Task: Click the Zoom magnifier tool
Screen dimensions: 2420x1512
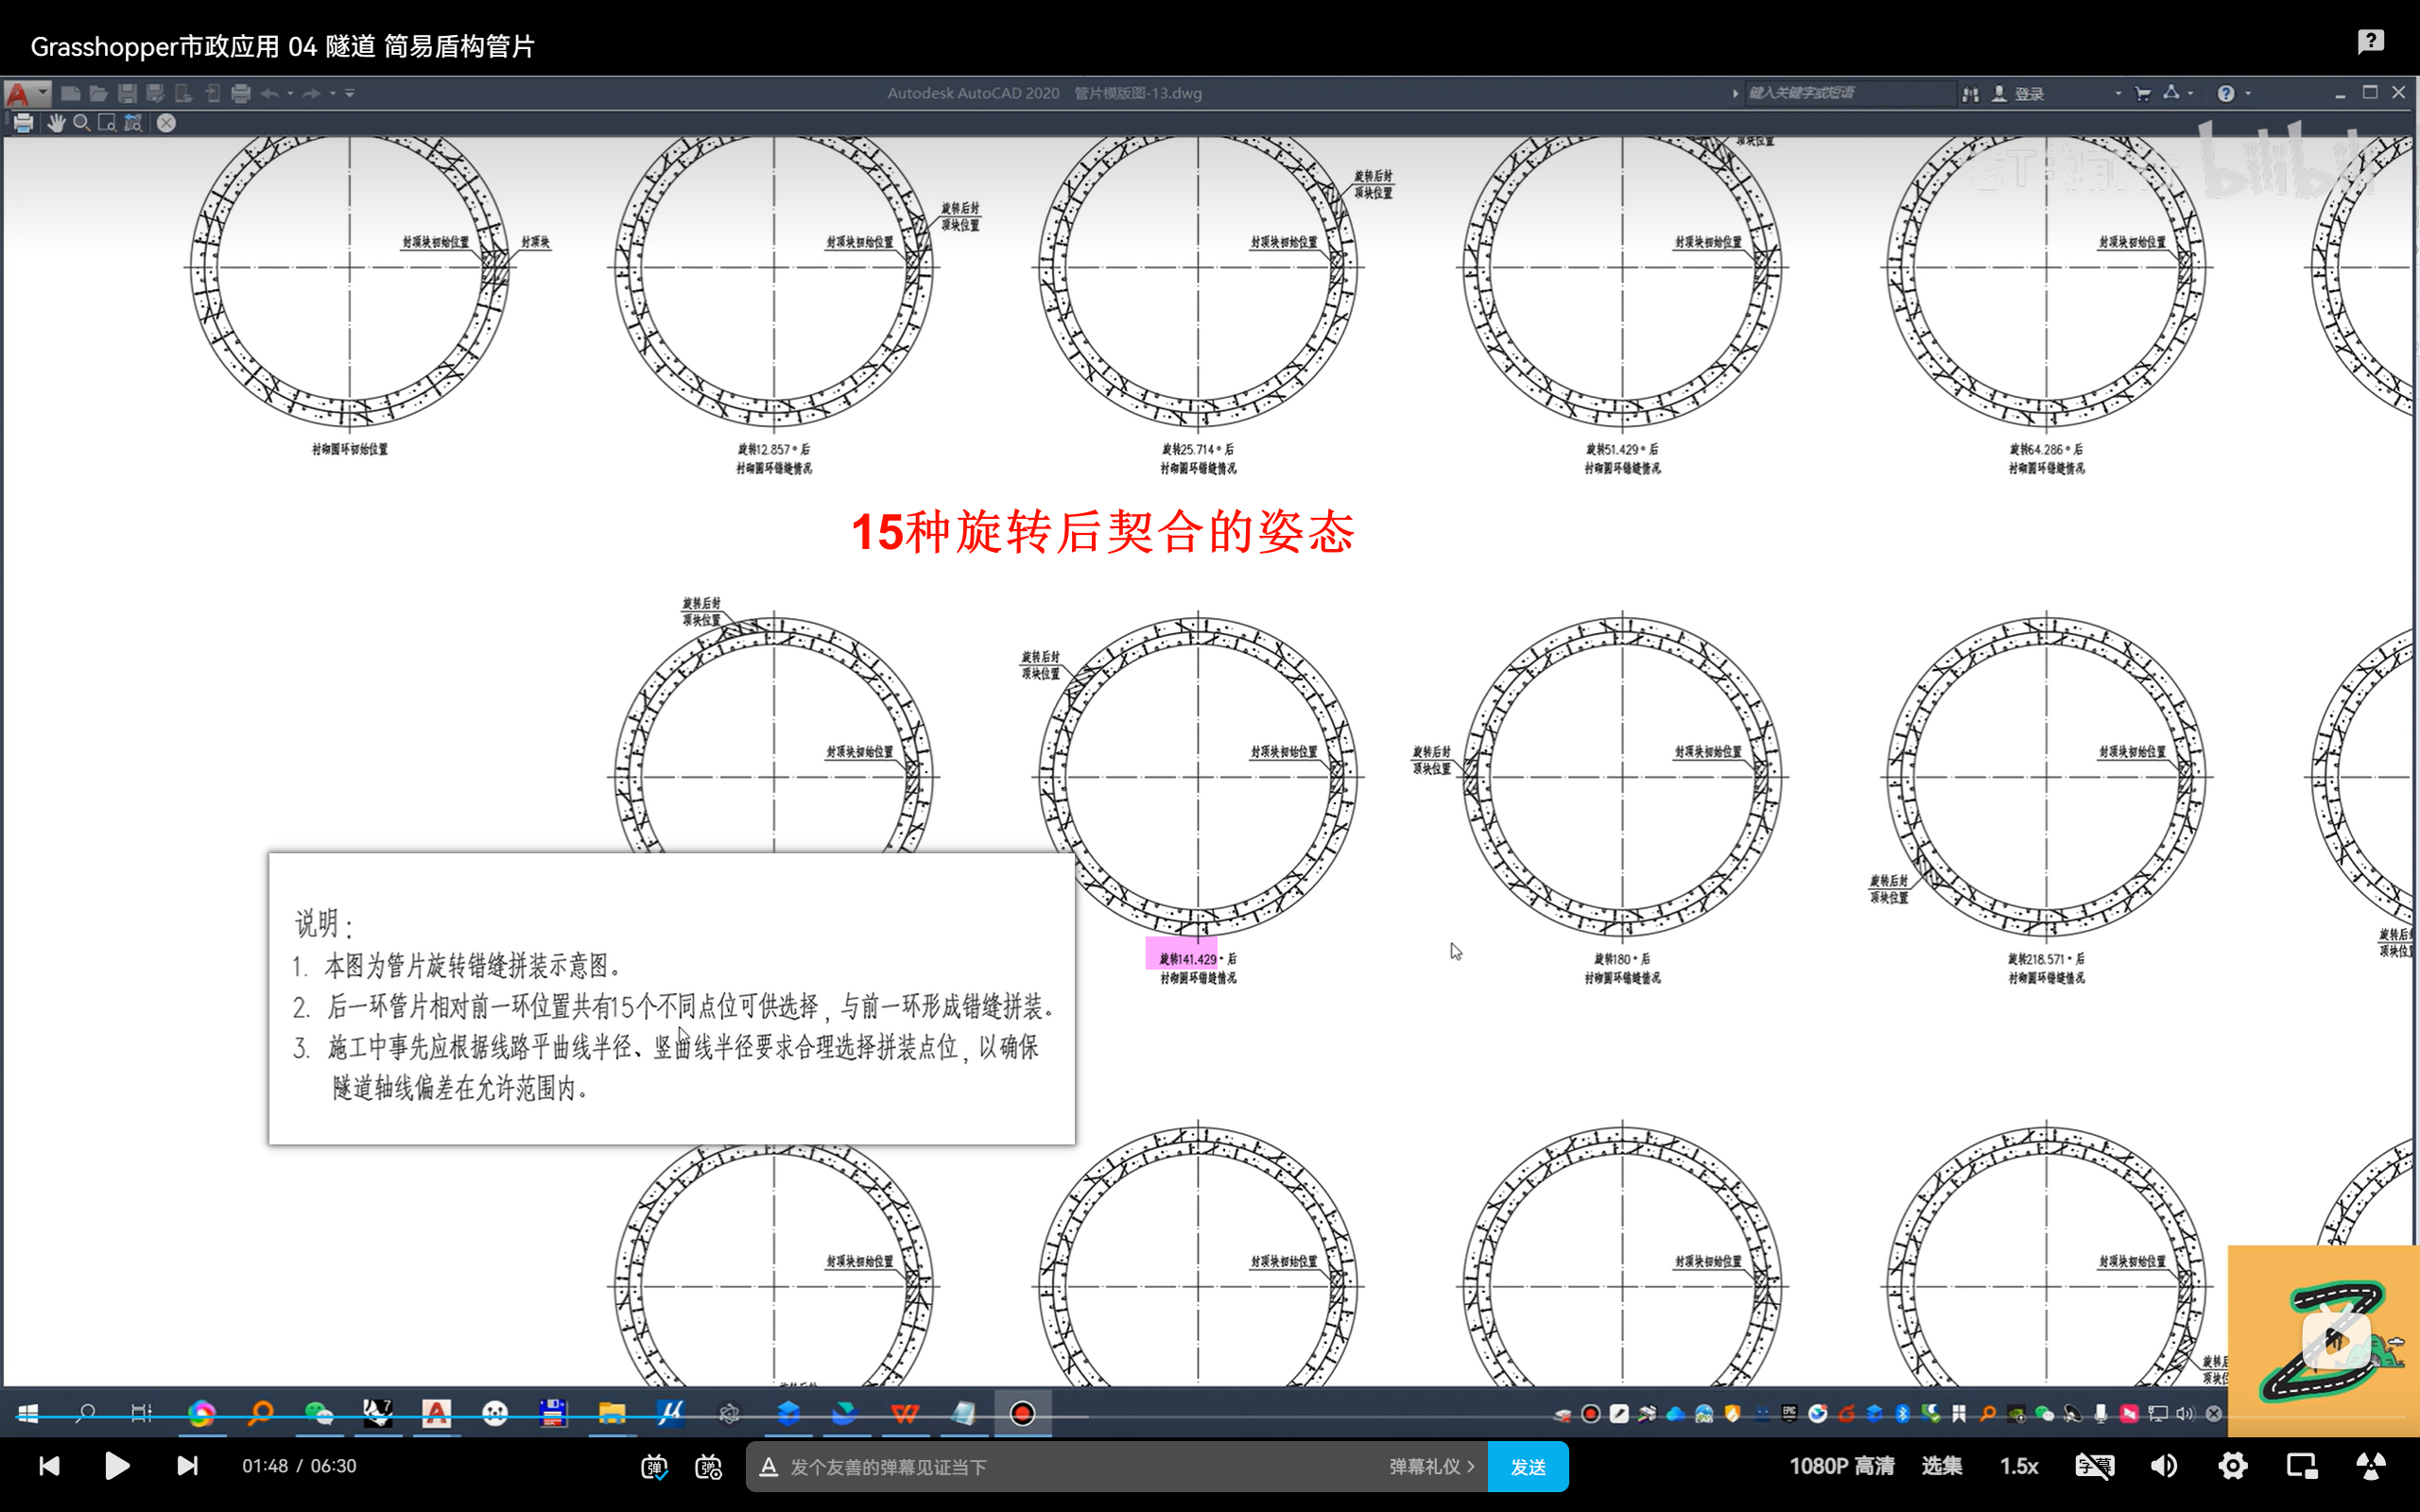Action: (x=82, y=123)
